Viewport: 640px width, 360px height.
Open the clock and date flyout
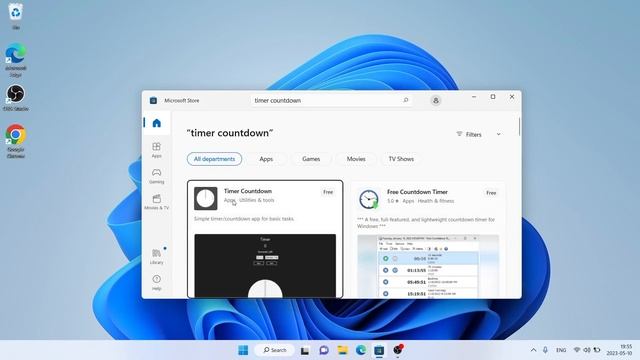pyautogui.click(x=619, y=350)
